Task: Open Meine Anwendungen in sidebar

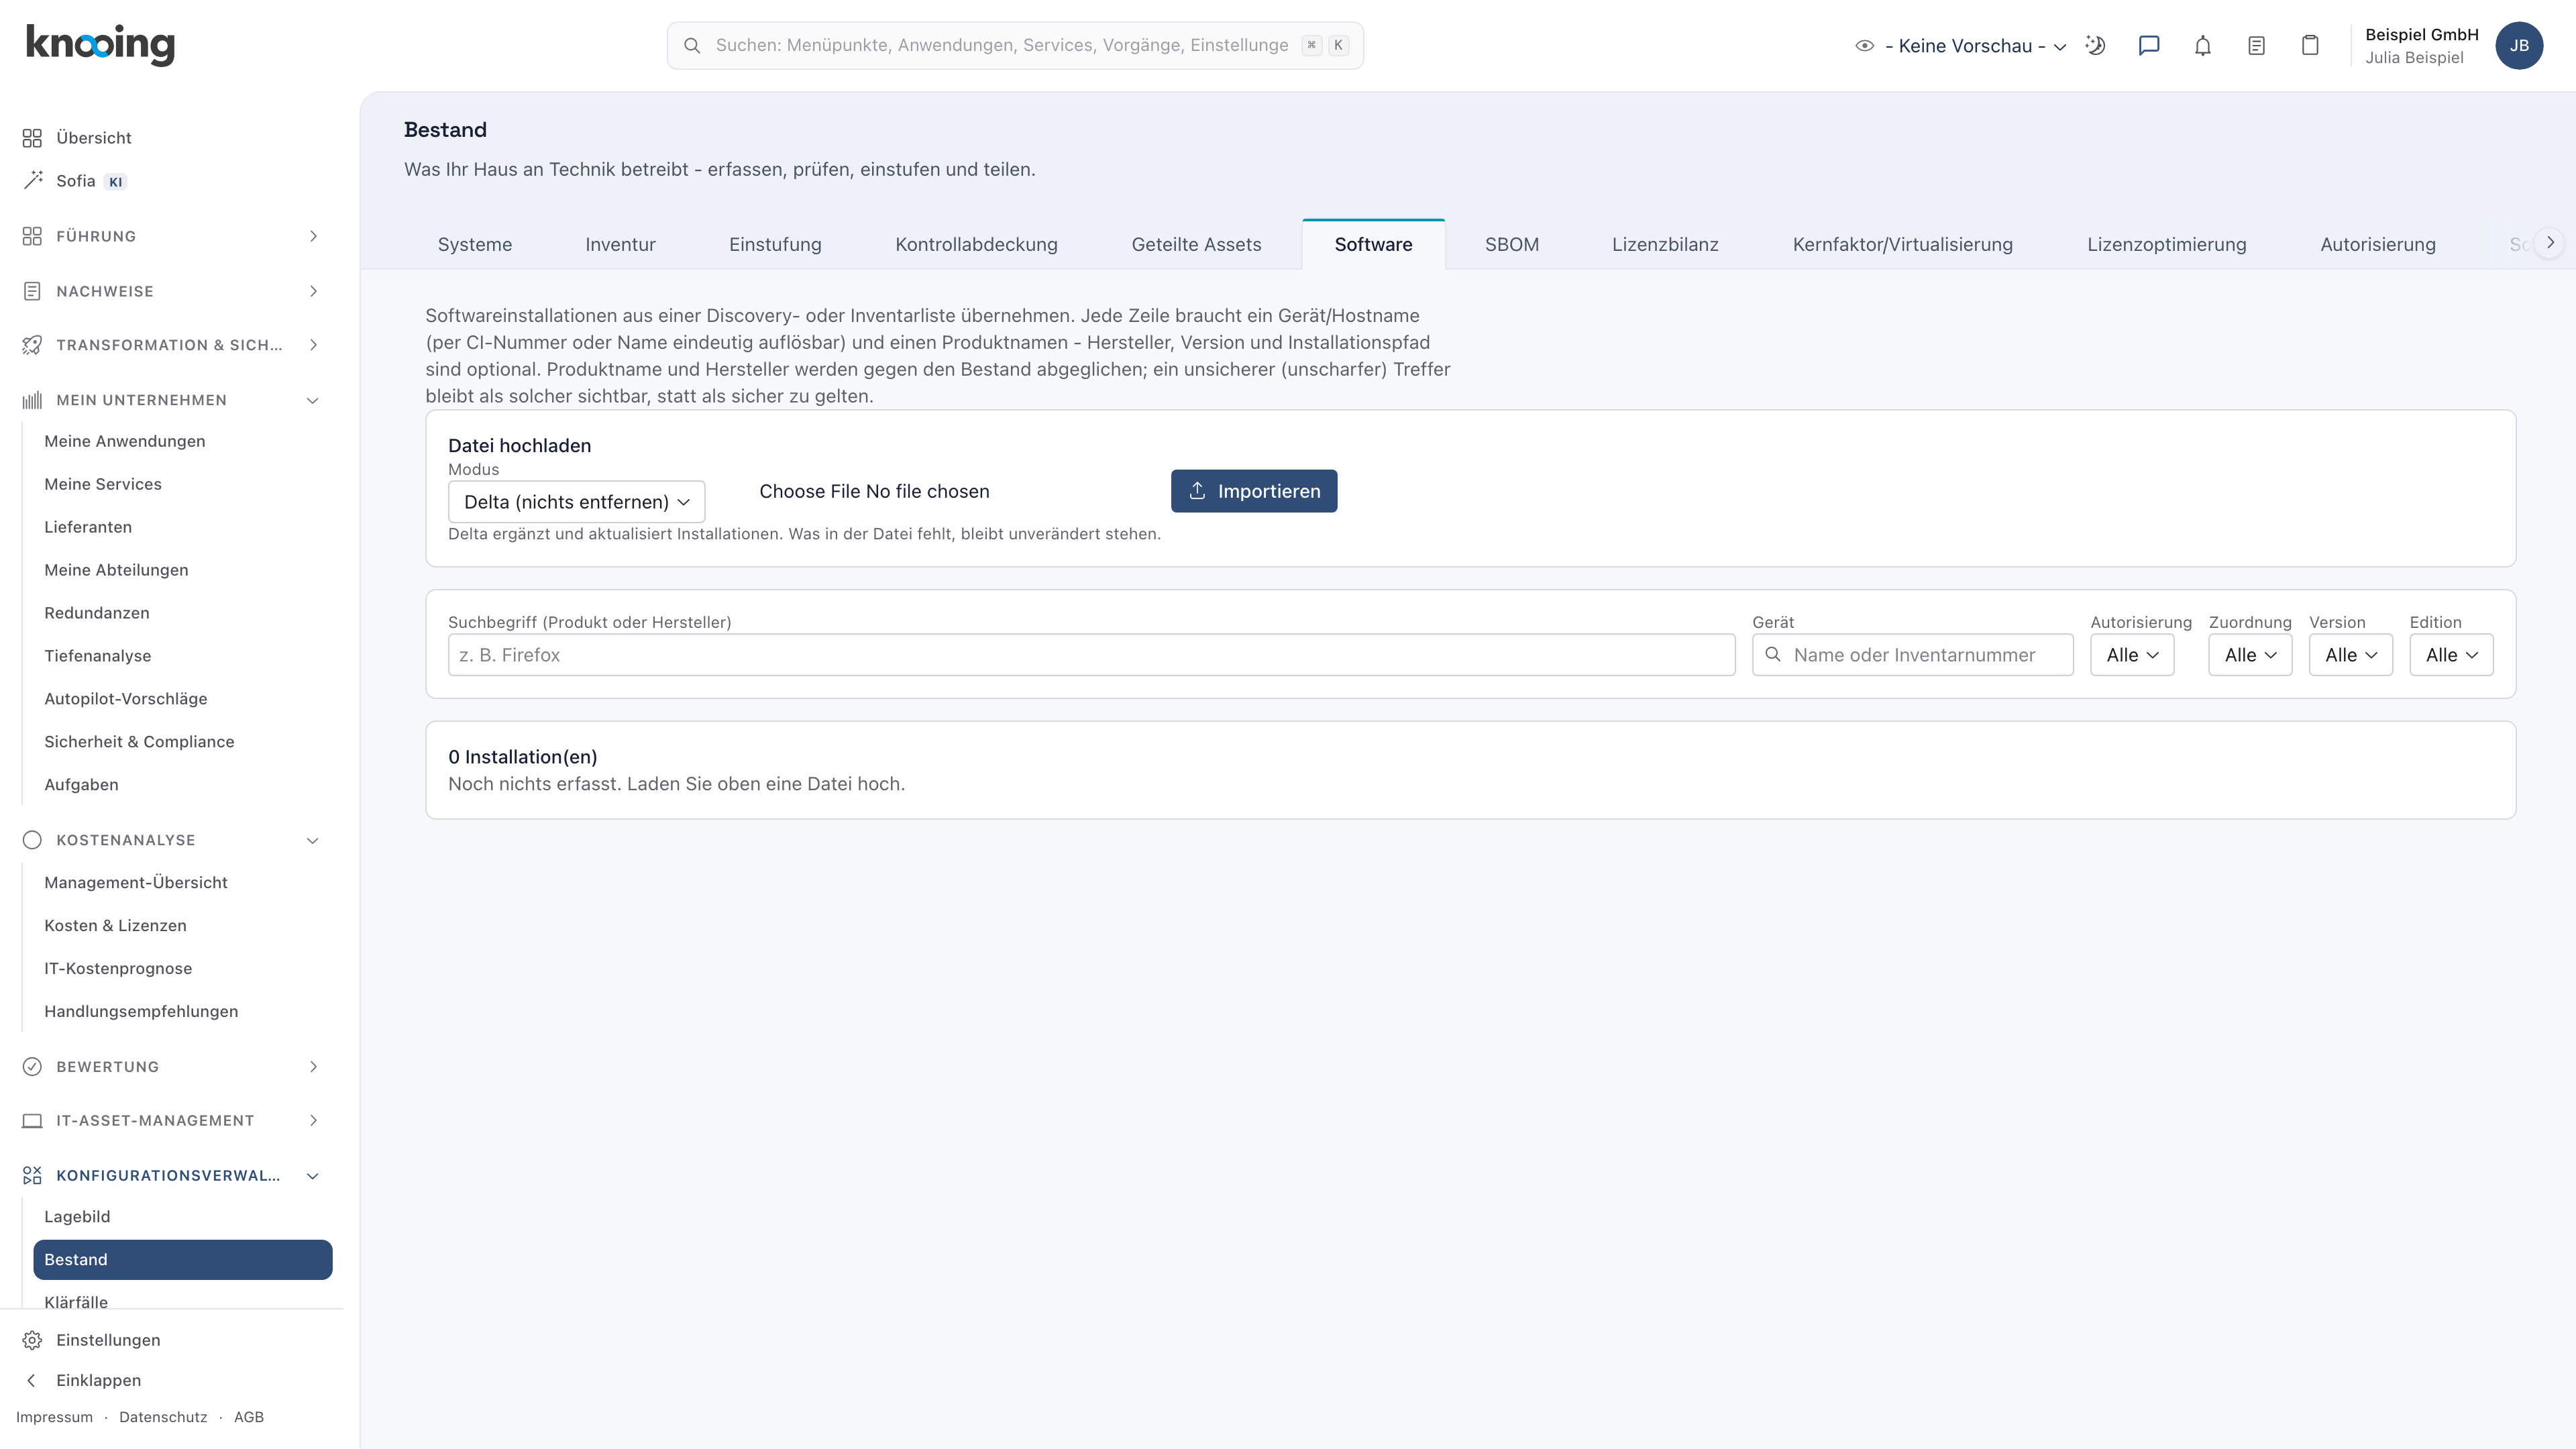Action: pos(125,441)
